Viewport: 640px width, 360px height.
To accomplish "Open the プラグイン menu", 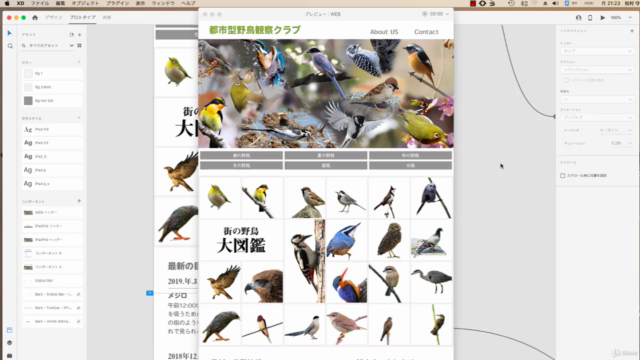I will (x=118, y=3).
